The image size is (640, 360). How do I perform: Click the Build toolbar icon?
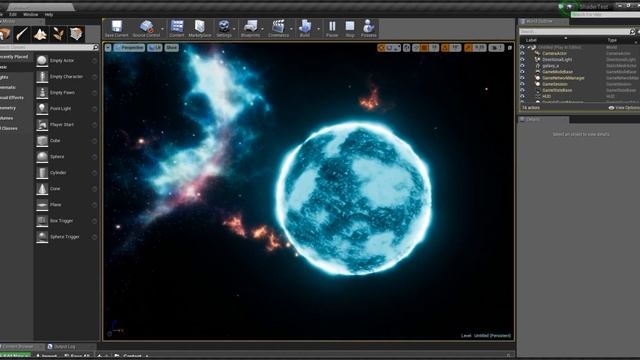click(305, 26)
